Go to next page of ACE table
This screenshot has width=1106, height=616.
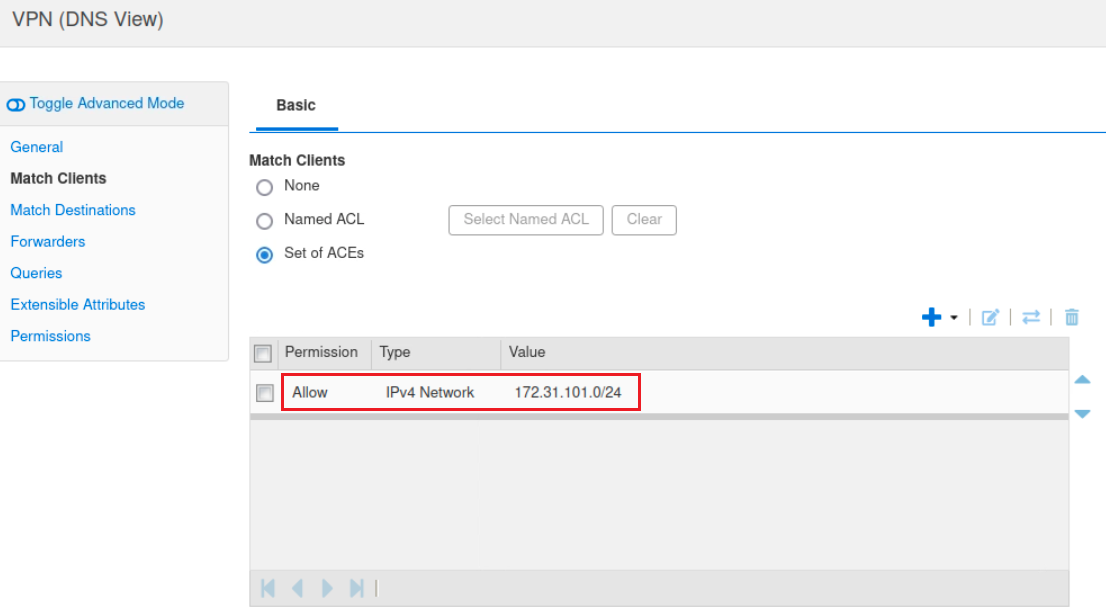pos(327,588)
